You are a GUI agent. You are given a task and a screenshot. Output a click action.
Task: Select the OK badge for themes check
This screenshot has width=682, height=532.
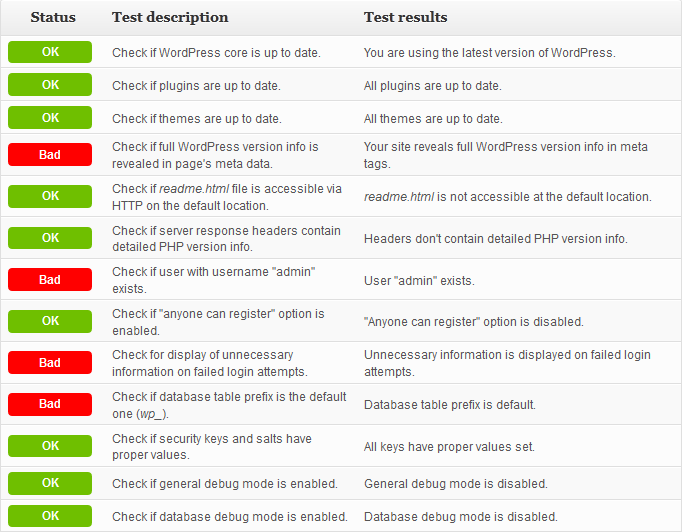pyautogui.click(x=50, y=118)
